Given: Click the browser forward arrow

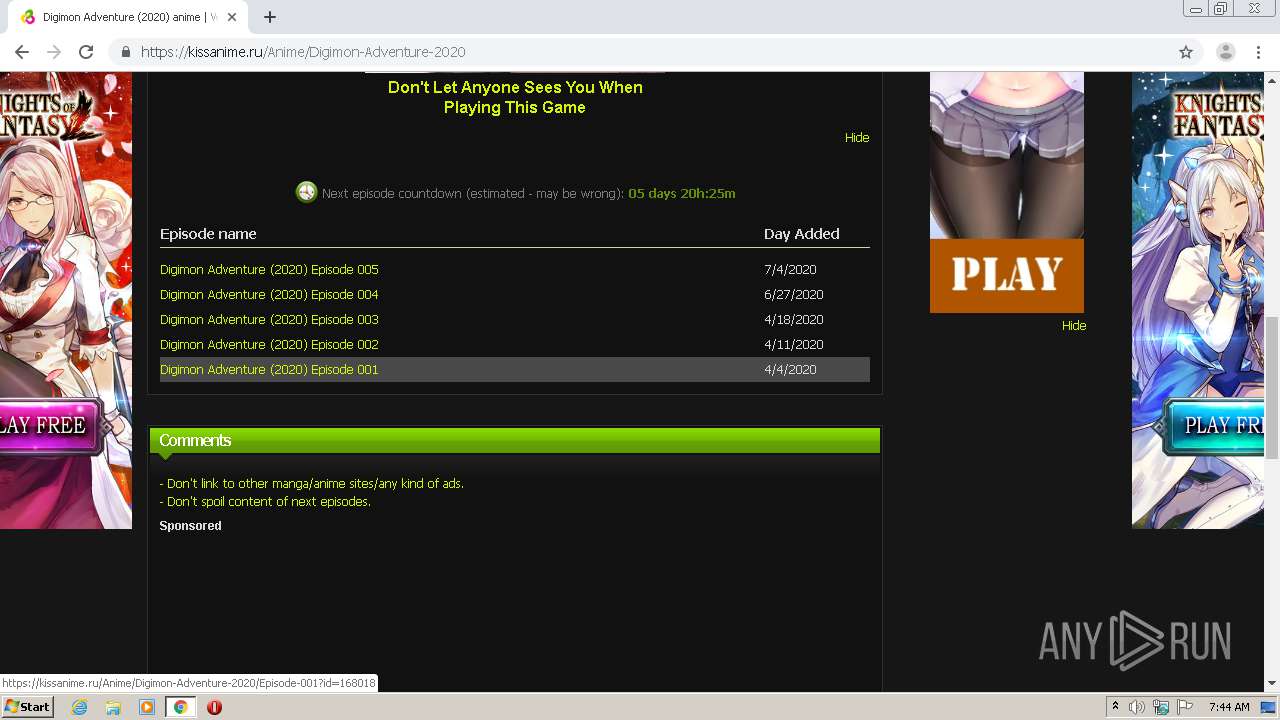Looking at the screenshot, I should click(54, 52).
